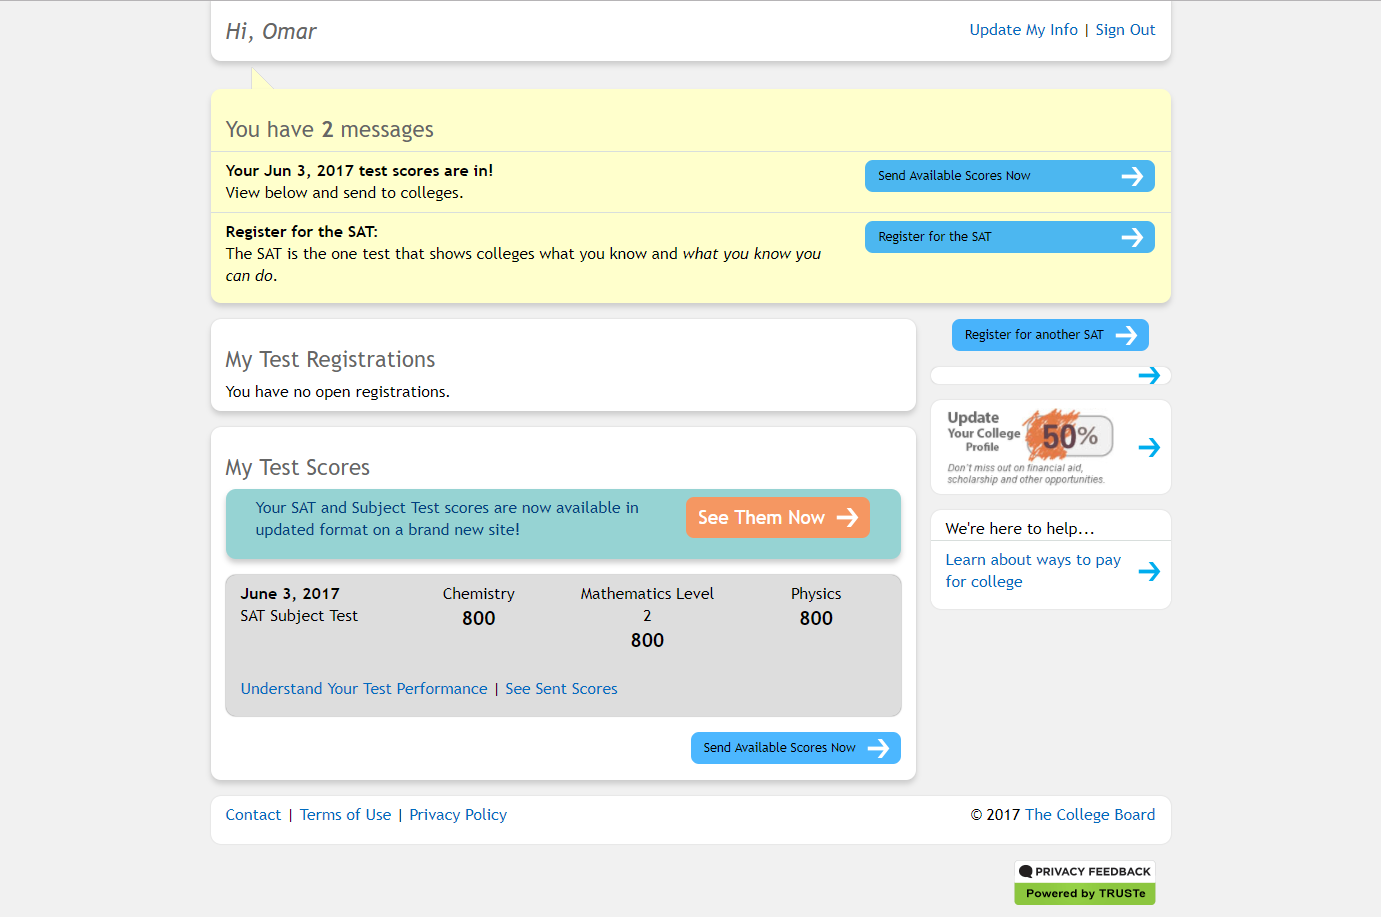Click the Sign Out link

click(1125, 30)
